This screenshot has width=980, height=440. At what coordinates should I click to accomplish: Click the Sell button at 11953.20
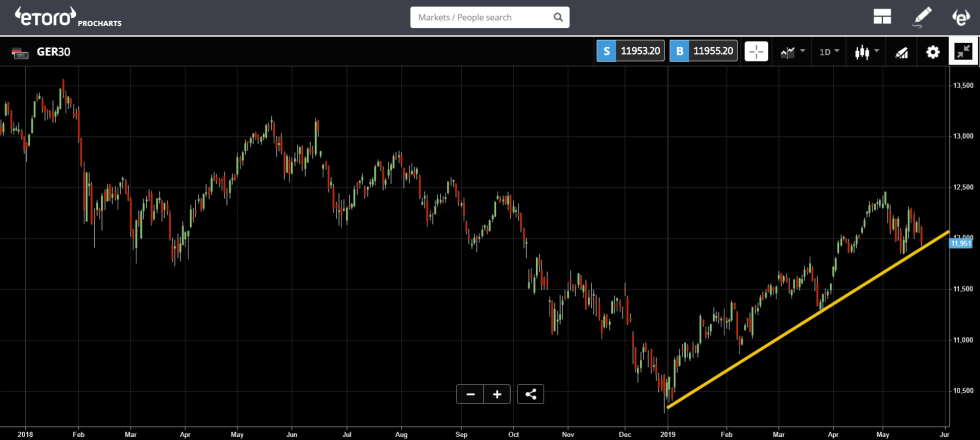(630, 51)
